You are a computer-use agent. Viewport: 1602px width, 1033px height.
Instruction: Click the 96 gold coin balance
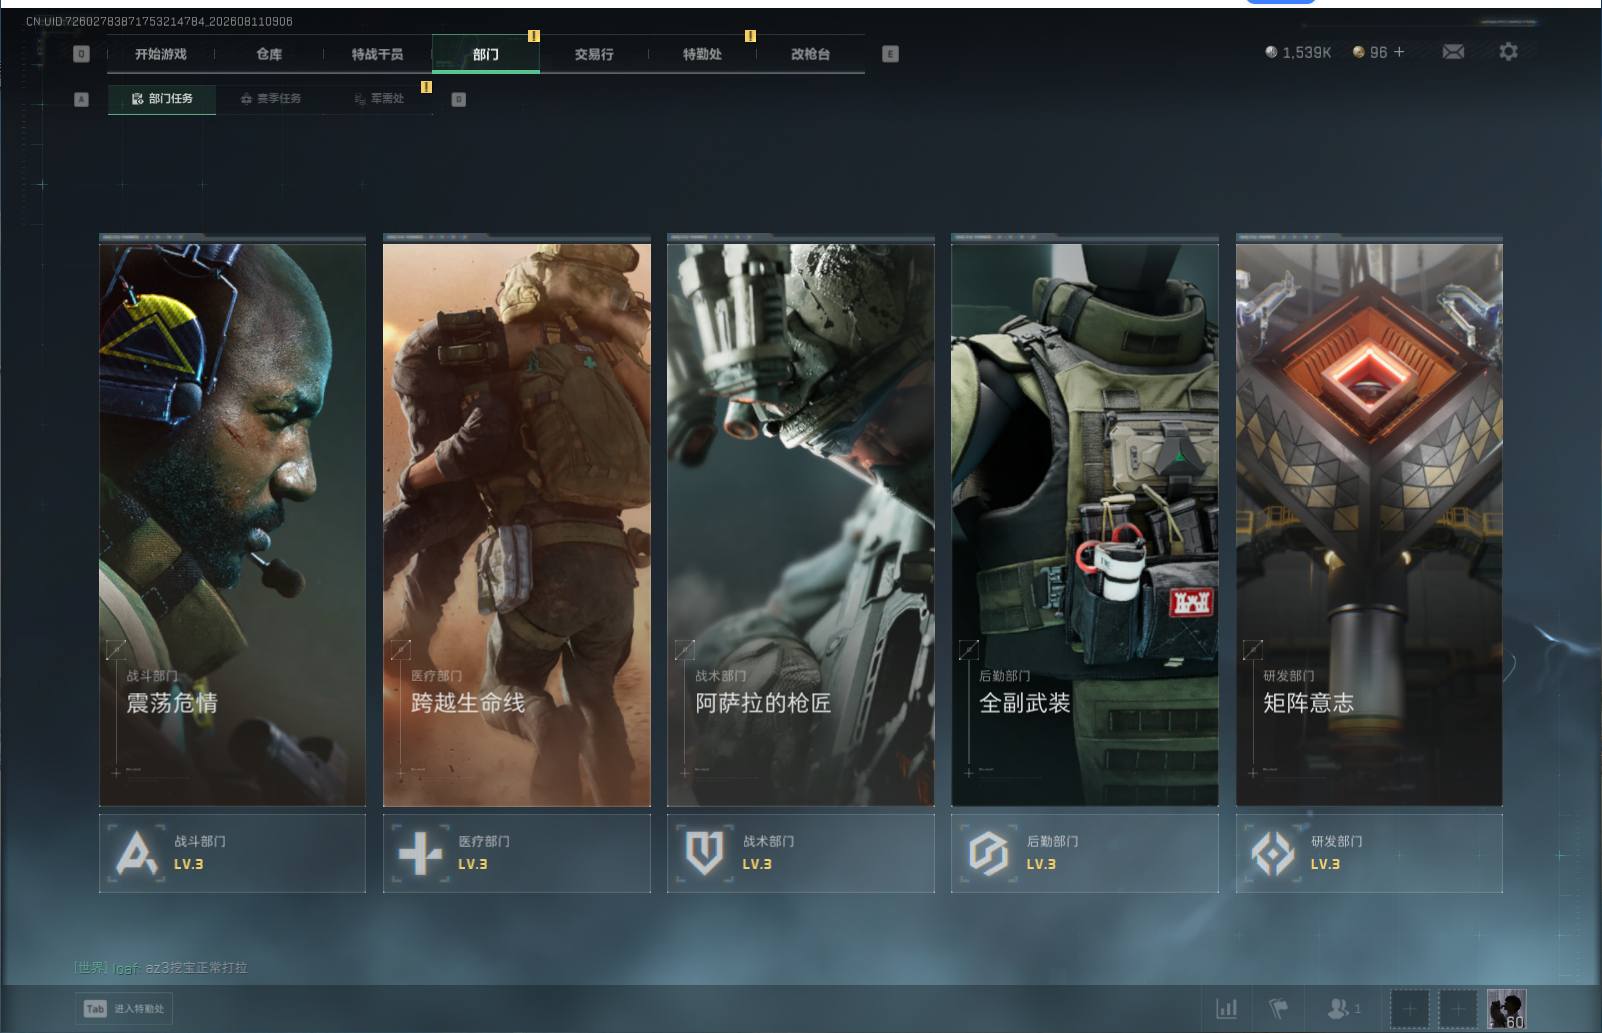pos(1370,52)
